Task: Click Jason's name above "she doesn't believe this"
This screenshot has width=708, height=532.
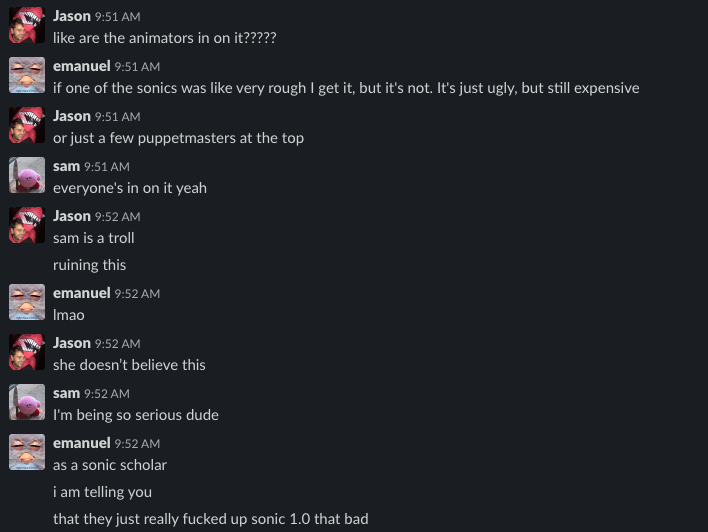Action: 72,343
